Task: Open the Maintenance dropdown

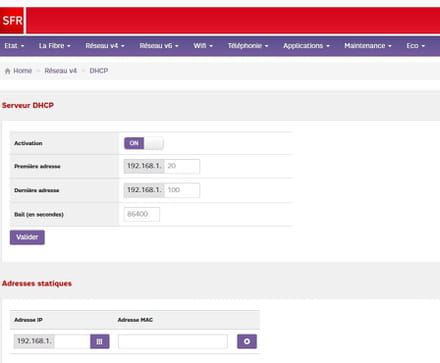Action: (368, 46)
